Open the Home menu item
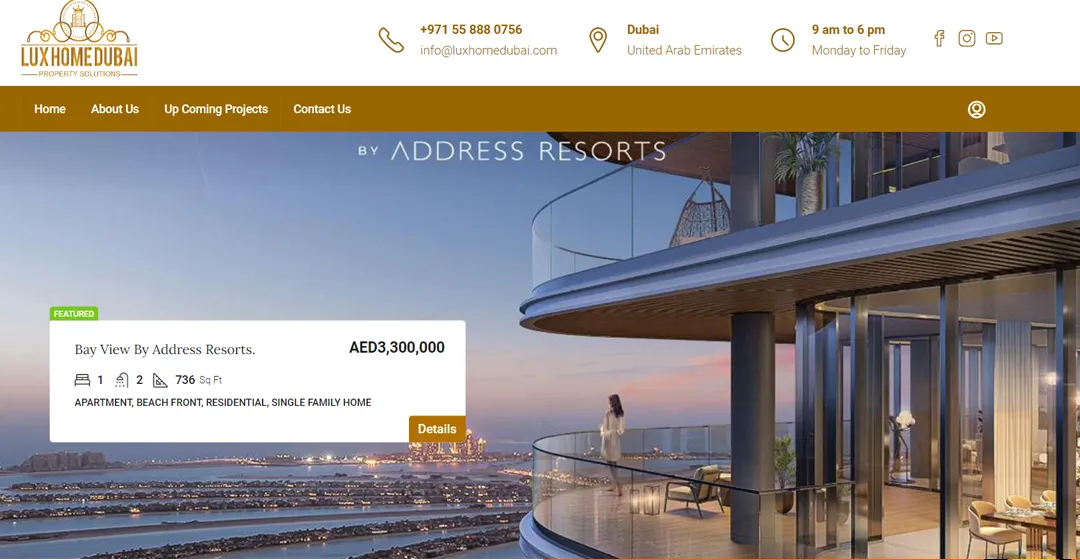 point(50,109)
